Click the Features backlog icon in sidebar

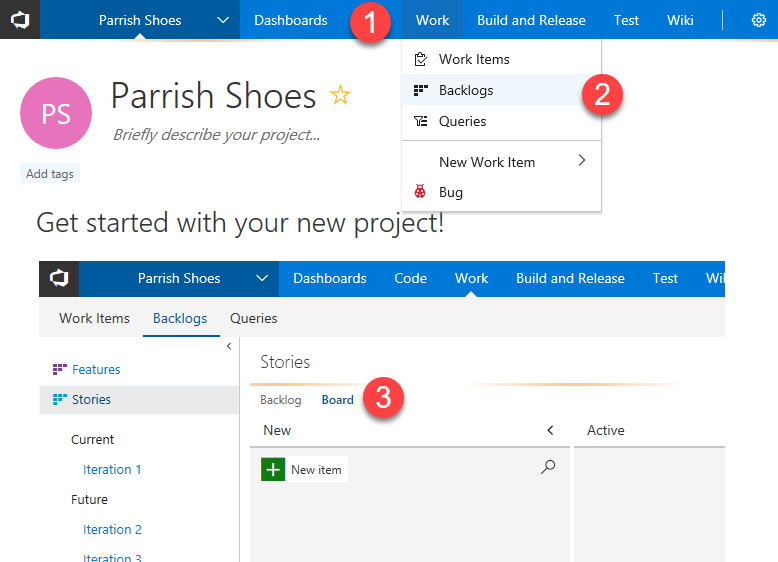click(x=59, y=369)
